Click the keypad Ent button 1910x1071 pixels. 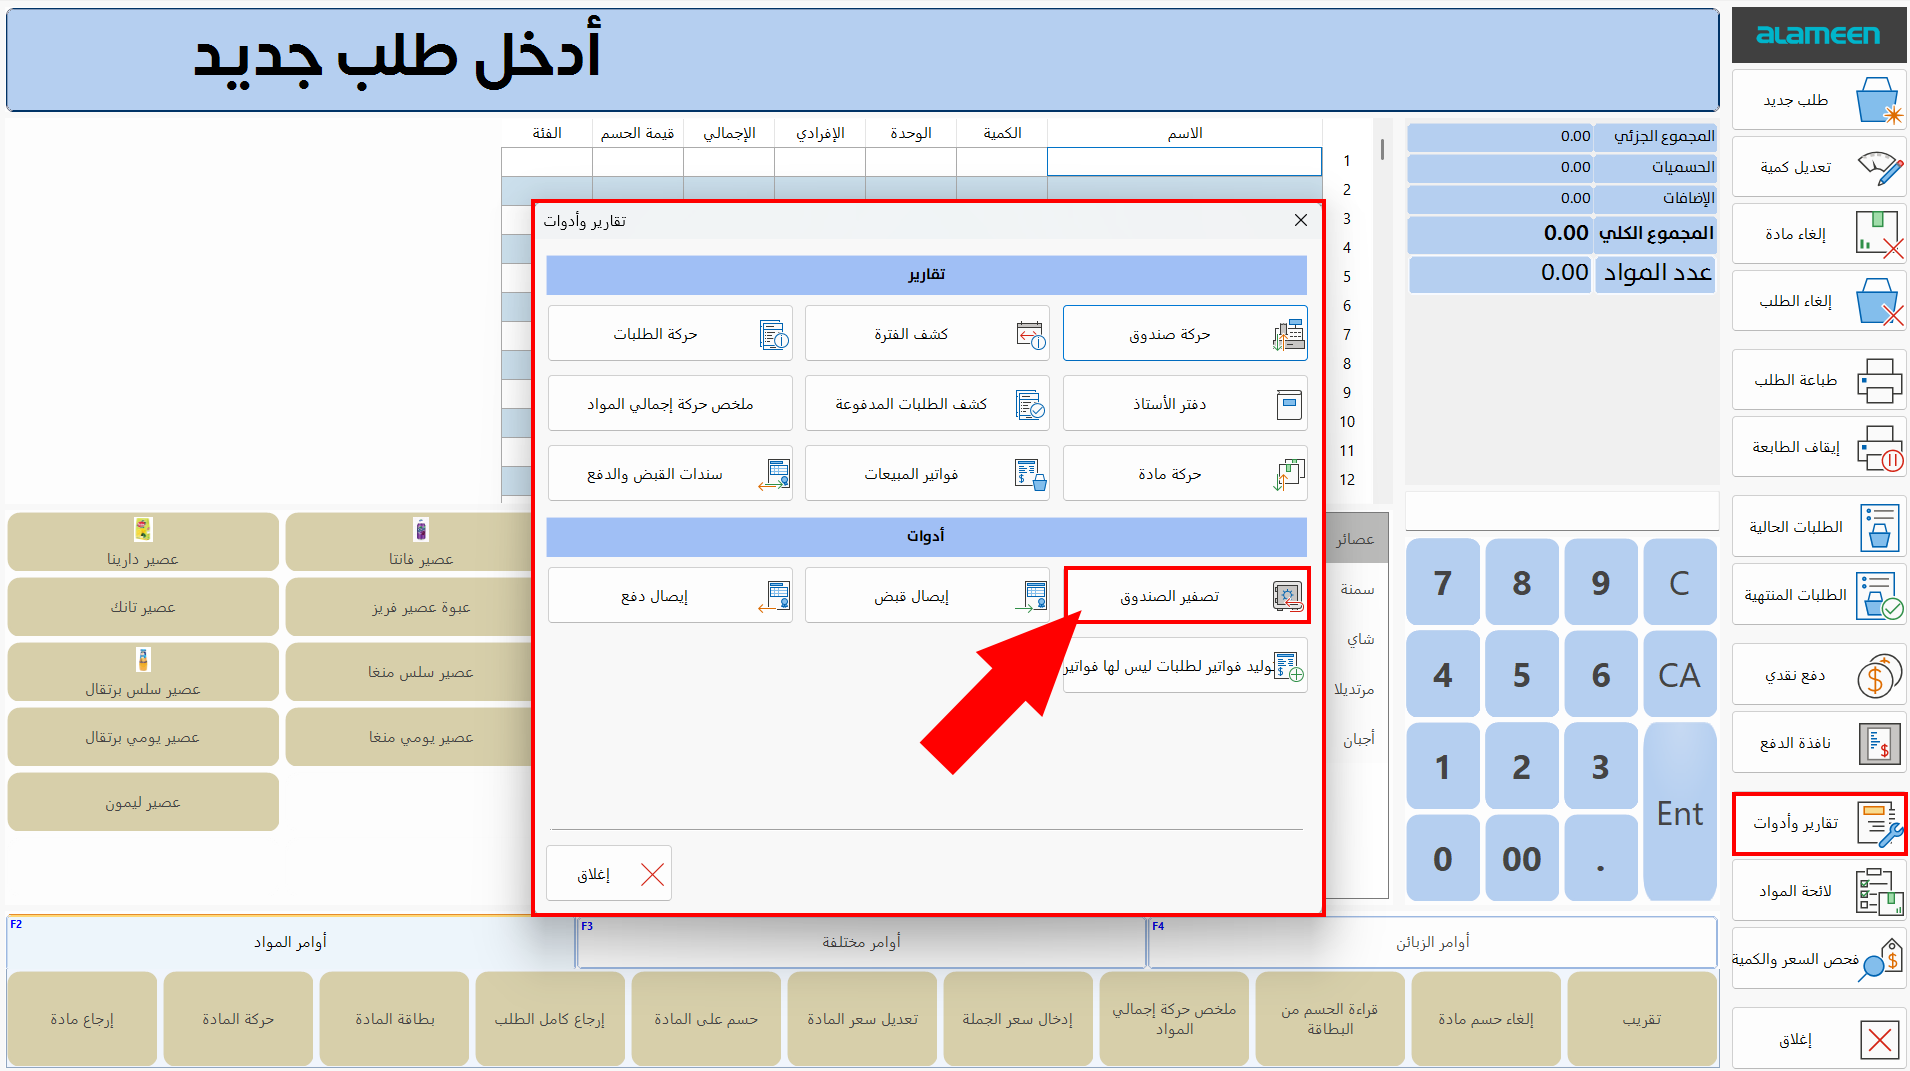point(1680,813)
